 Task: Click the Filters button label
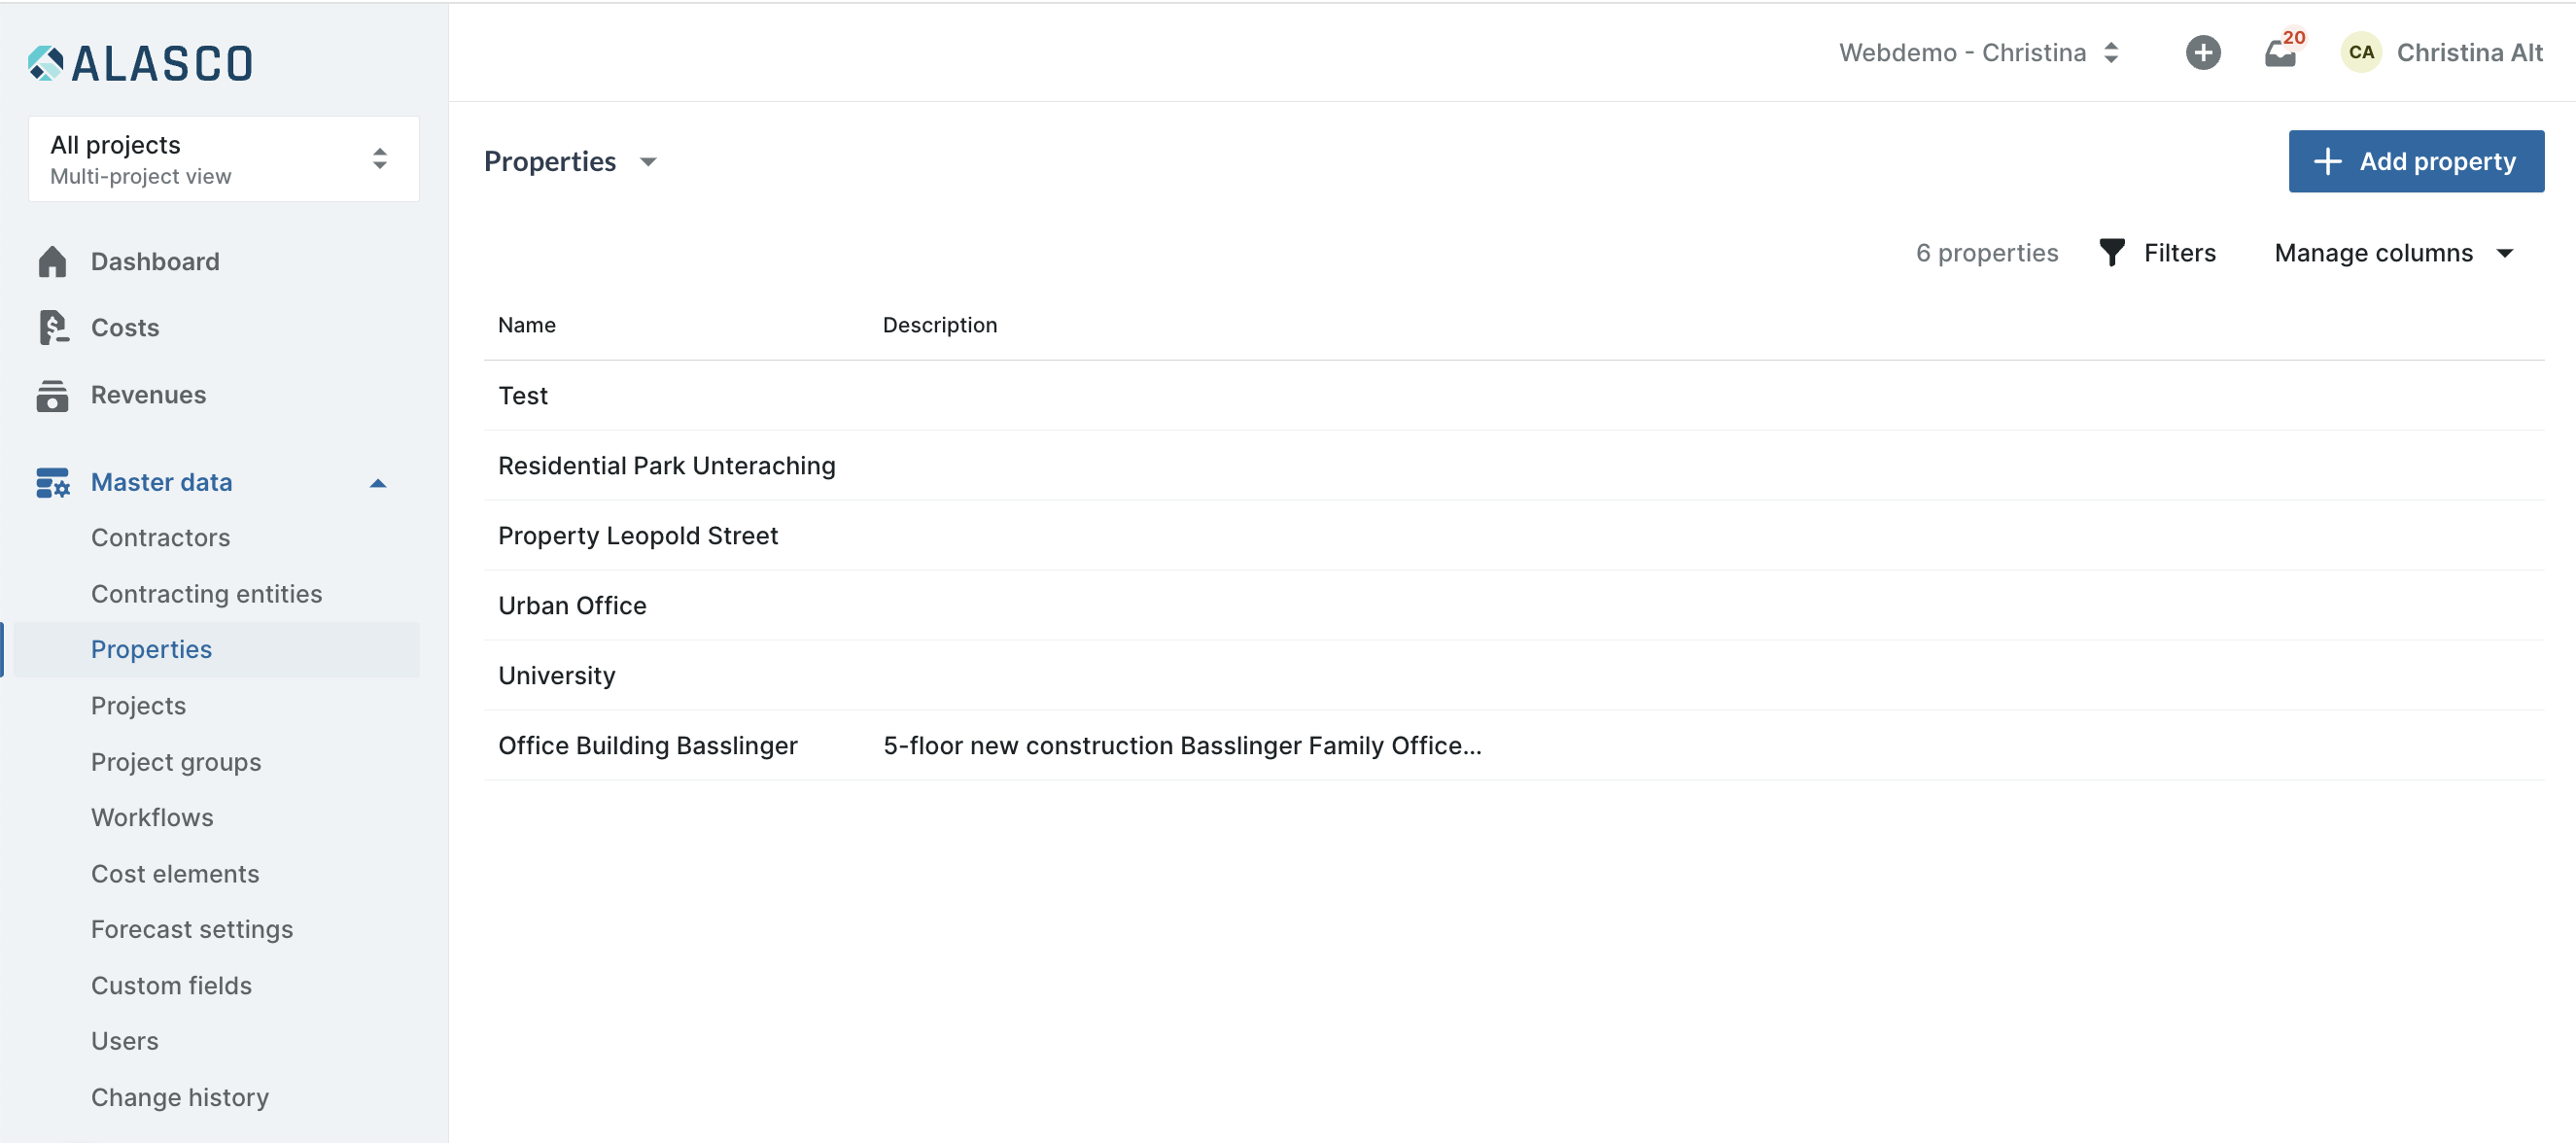[2180, 253]
